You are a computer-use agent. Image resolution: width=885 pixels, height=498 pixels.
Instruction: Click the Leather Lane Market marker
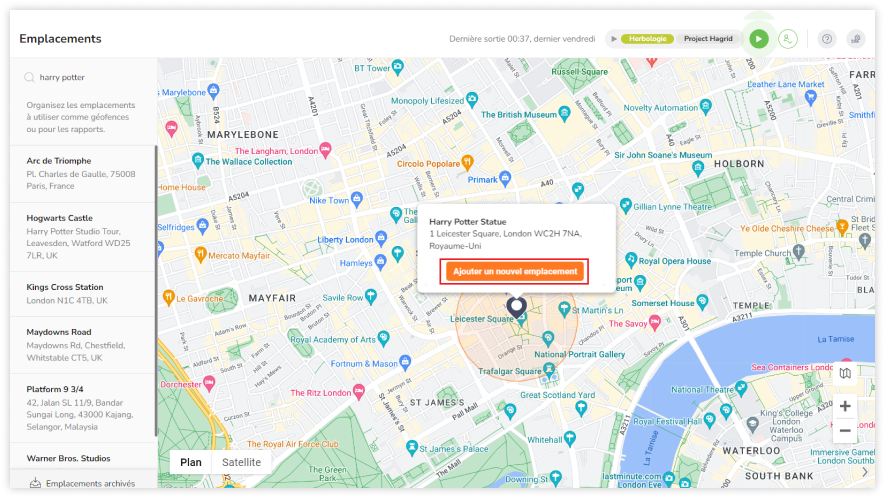coord(810,98)
